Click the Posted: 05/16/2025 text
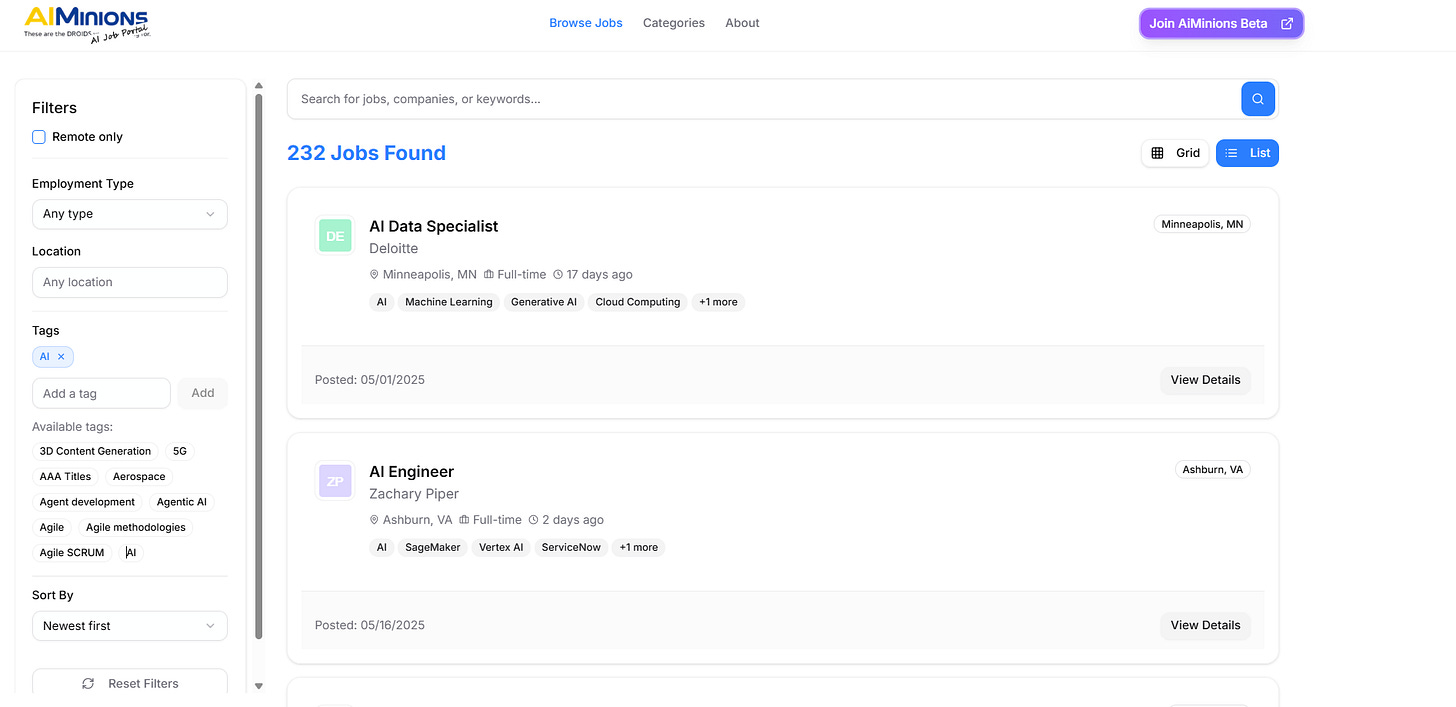 [x=370, y=625]
